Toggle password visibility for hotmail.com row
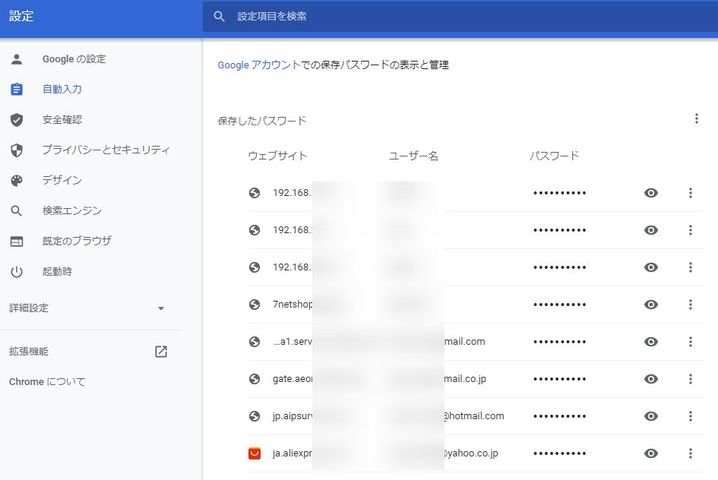Image resolution: width=718 pixels, height=480 pixels. coord(651,416)
